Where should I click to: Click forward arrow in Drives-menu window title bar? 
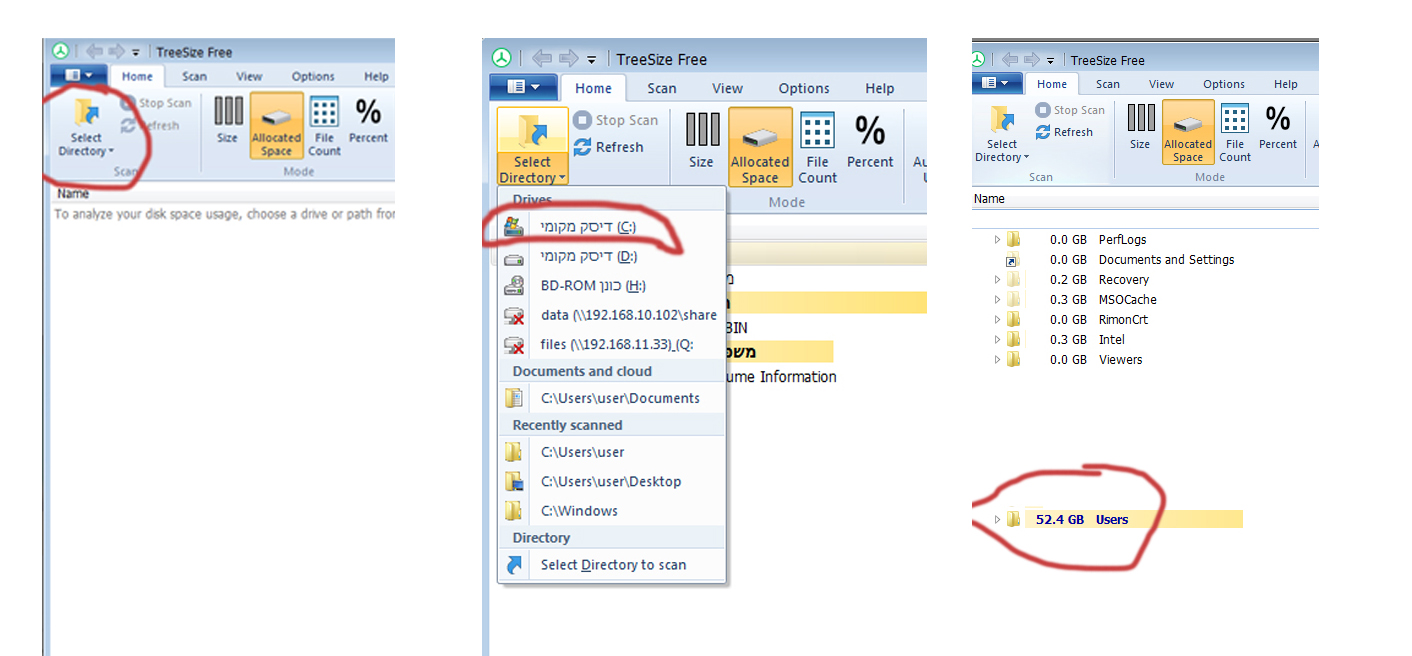click(568, 59)
